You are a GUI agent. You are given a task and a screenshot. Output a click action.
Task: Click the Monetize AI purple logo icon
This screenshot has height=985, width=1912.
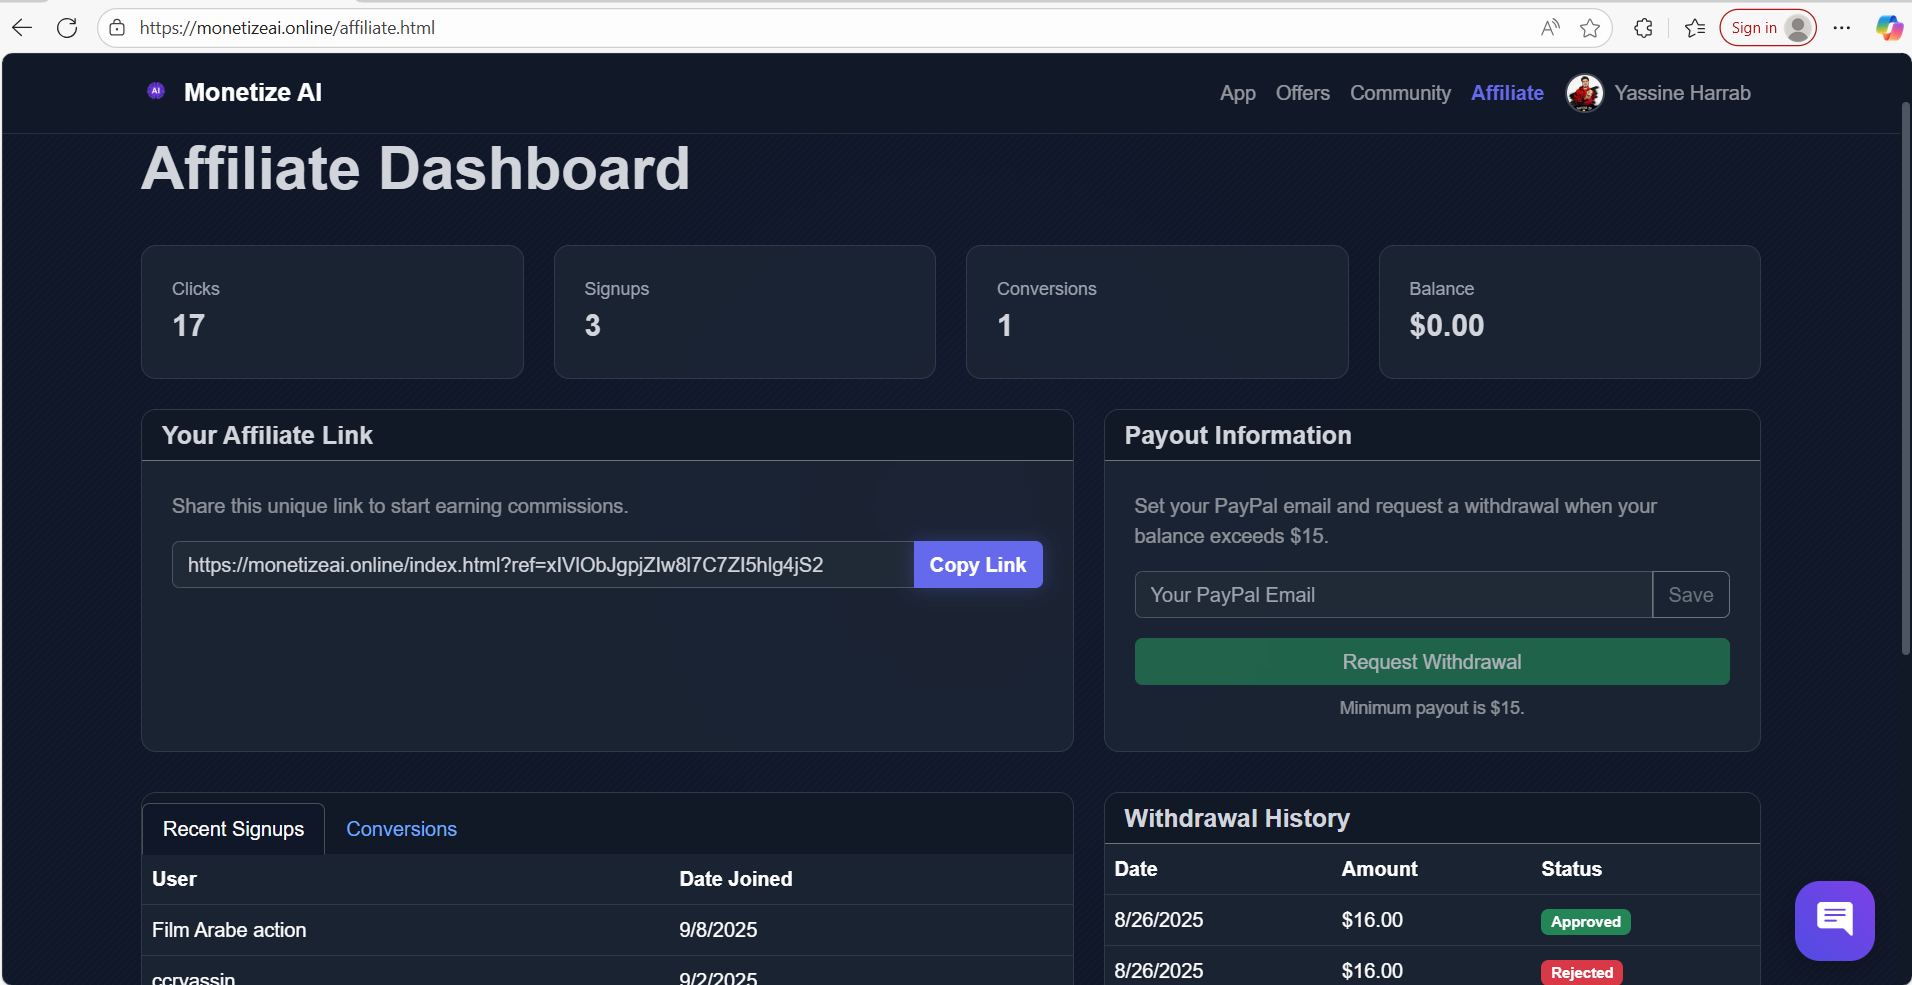pyautogui.click(x=156, y=91)
